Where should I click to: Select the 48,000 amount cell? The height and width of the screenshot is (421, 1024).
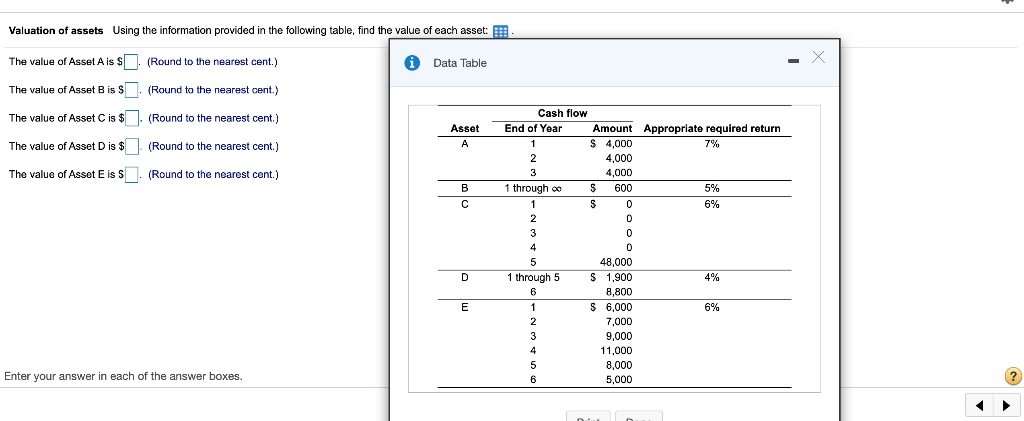click(x=616, y=262)
